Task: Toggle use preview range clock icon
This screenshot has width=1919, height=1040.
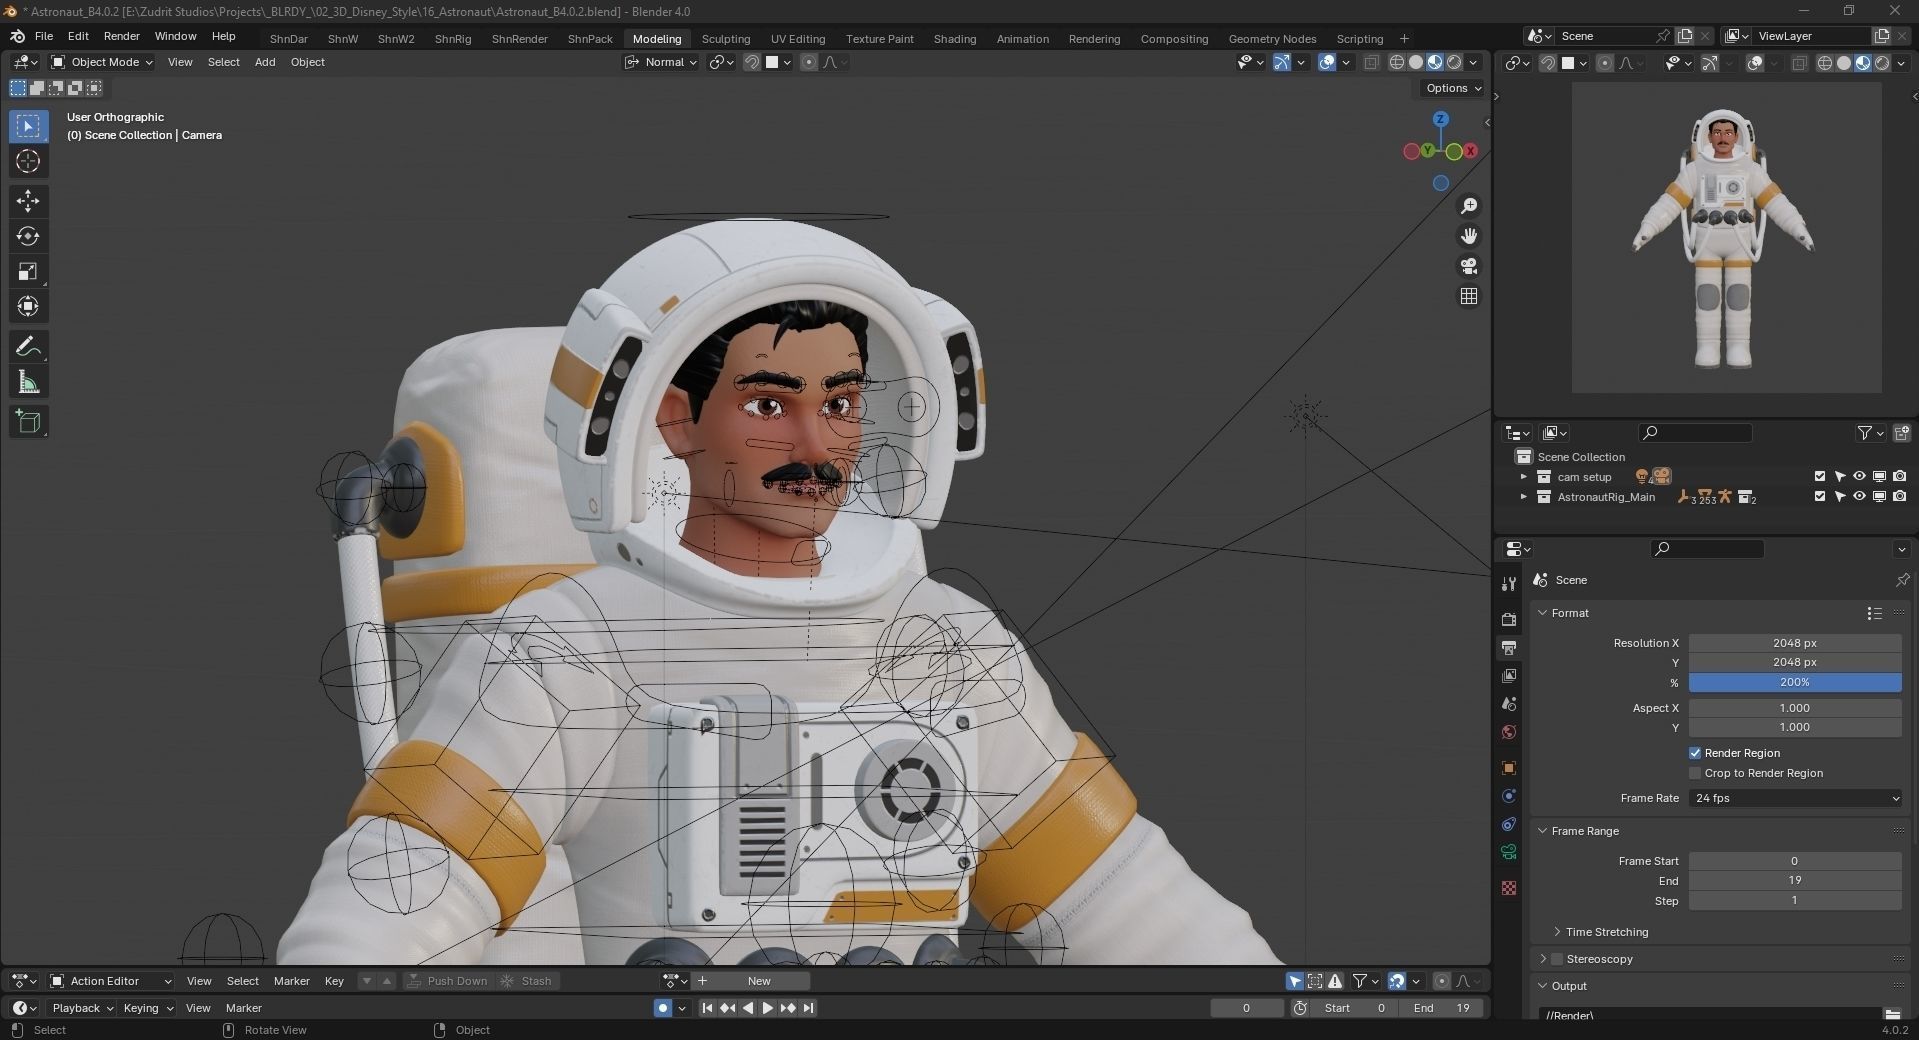Action: pyautogui.click(x=1300, y=1008)
